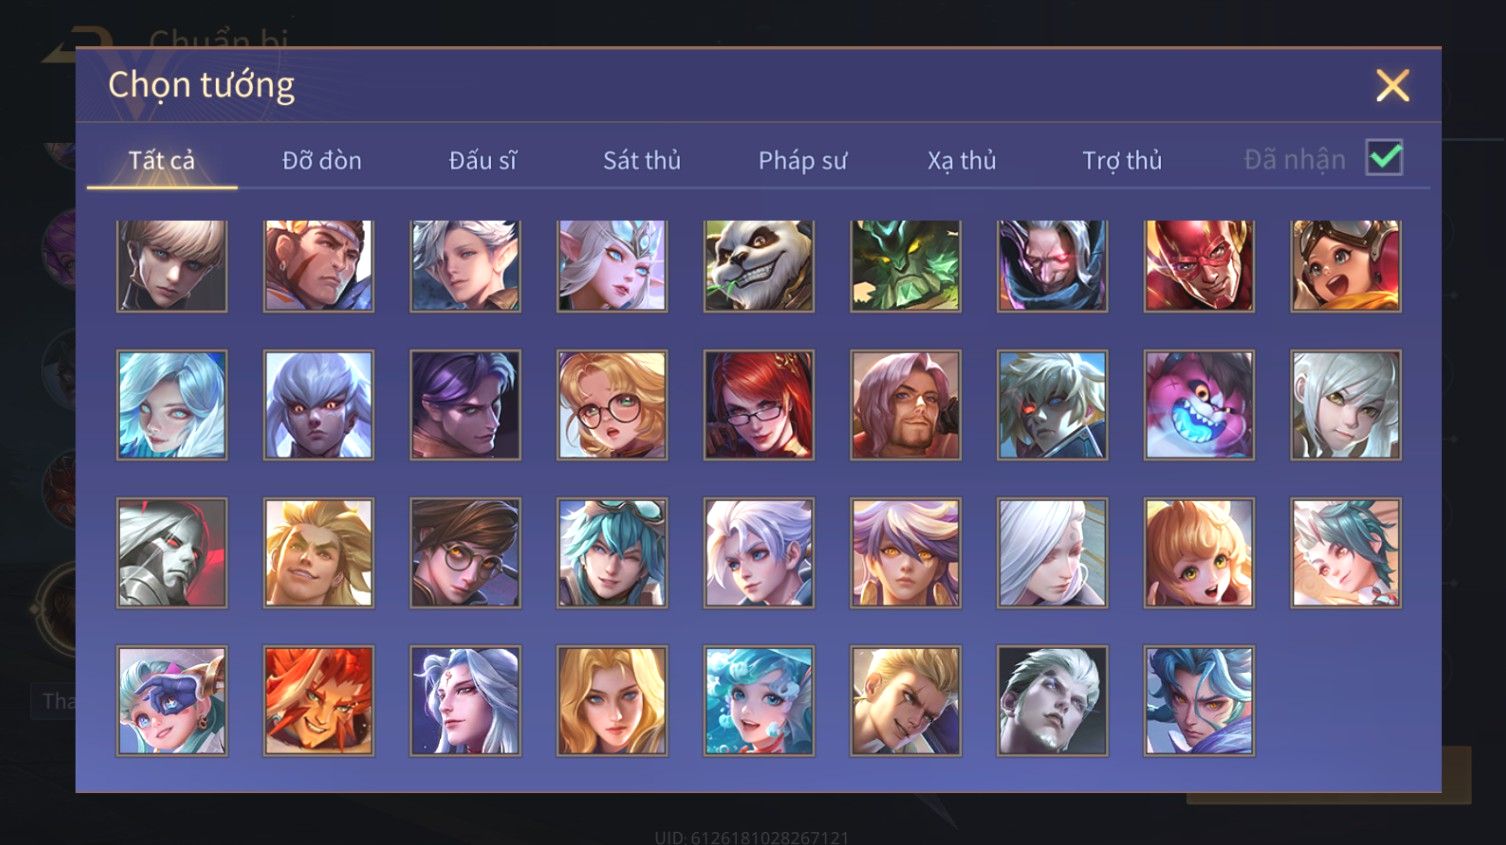The height and width of the screenshot is (845, 1506).
Task: Select the goggles pilot girl hero
Action: point(1346,266)
